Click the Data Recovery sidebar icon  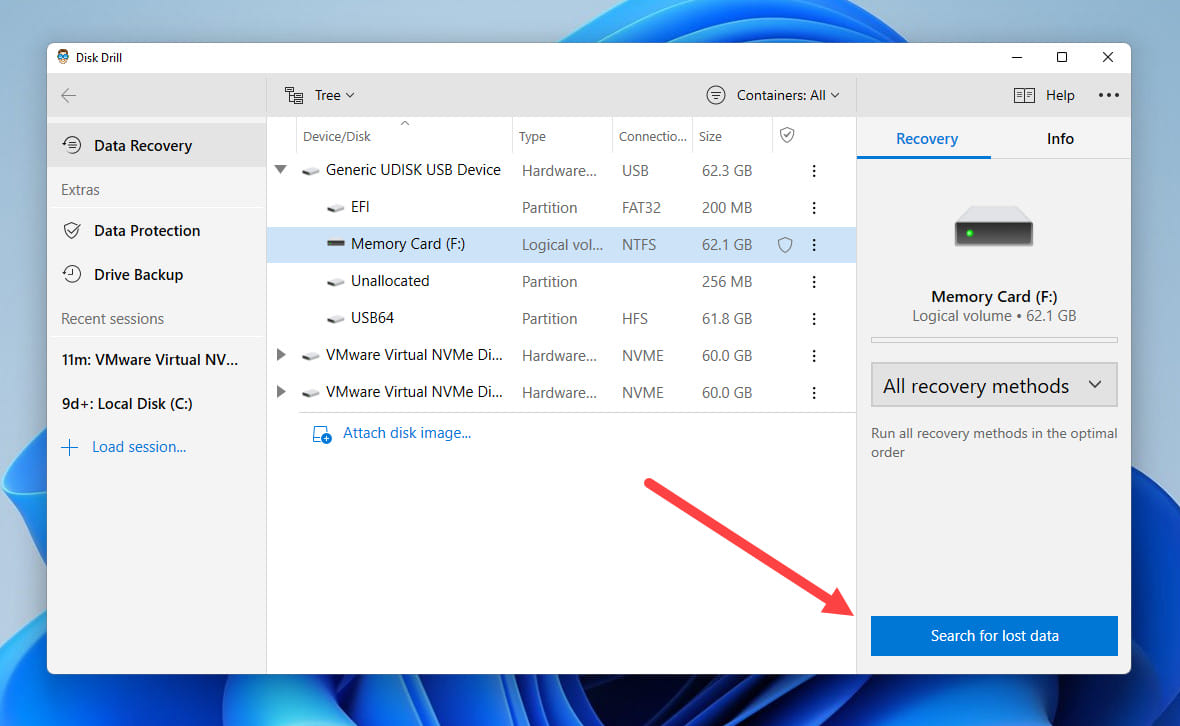72,144
